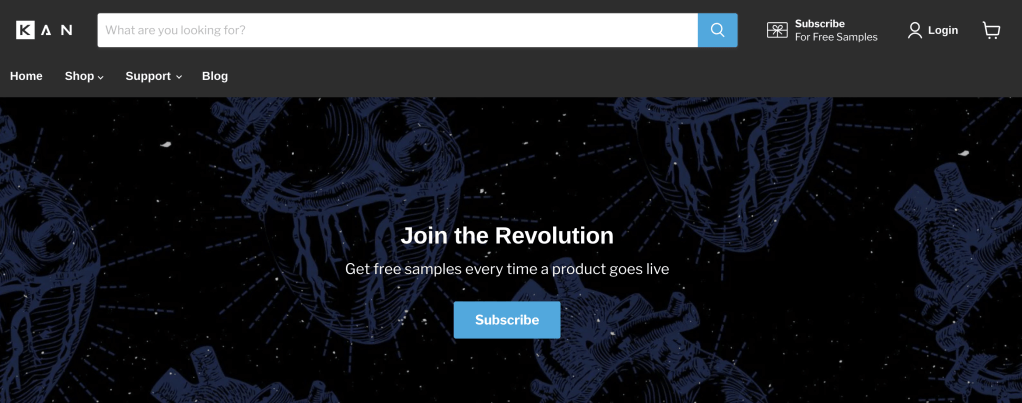Focus the What are you looking for field
Viewport: 1022px width, 403px height.
tap(398, 30)
